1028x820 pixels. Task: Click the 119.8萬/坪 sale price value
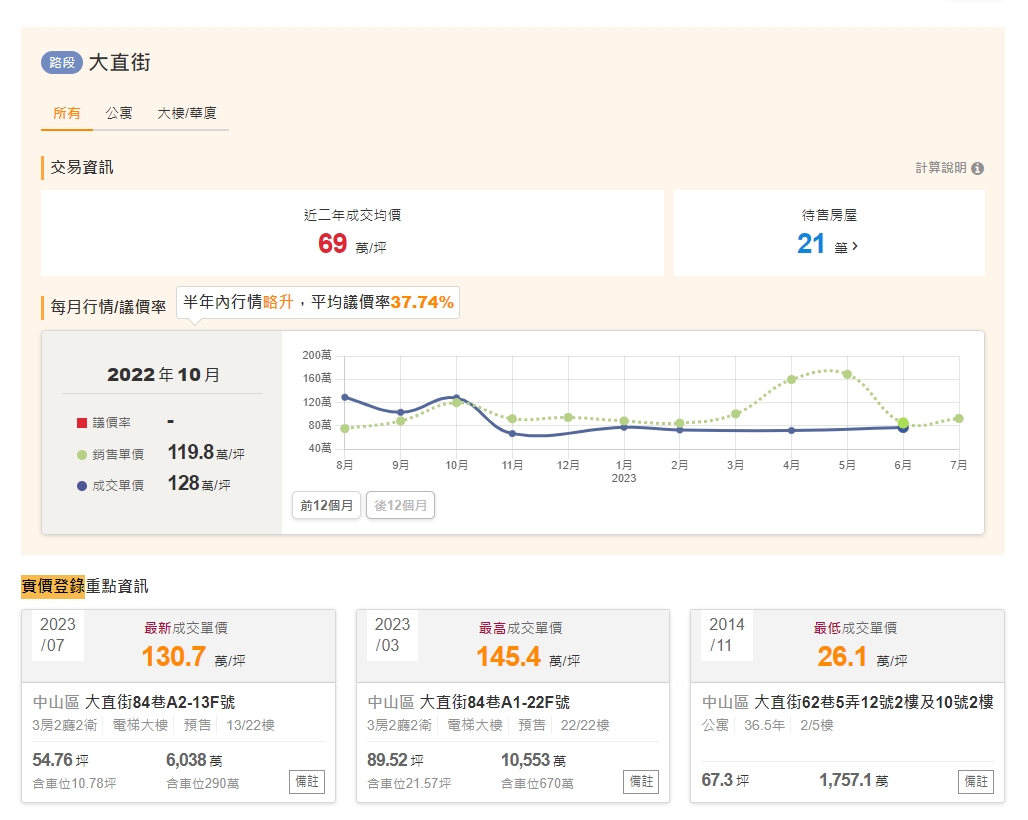point(206,452)
